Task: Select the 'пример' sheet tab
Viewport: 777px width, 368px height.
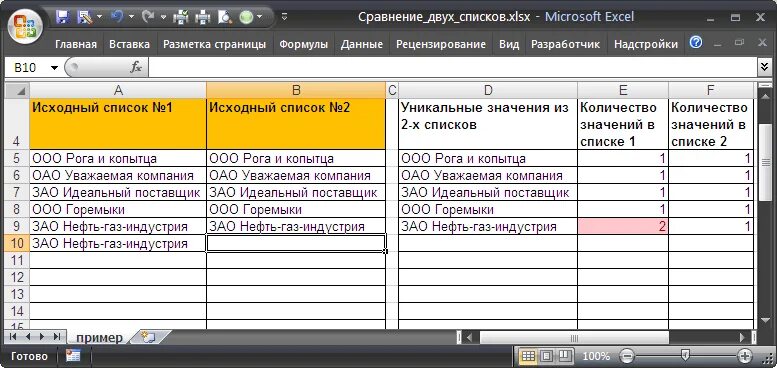Action: tap(99, 337)
